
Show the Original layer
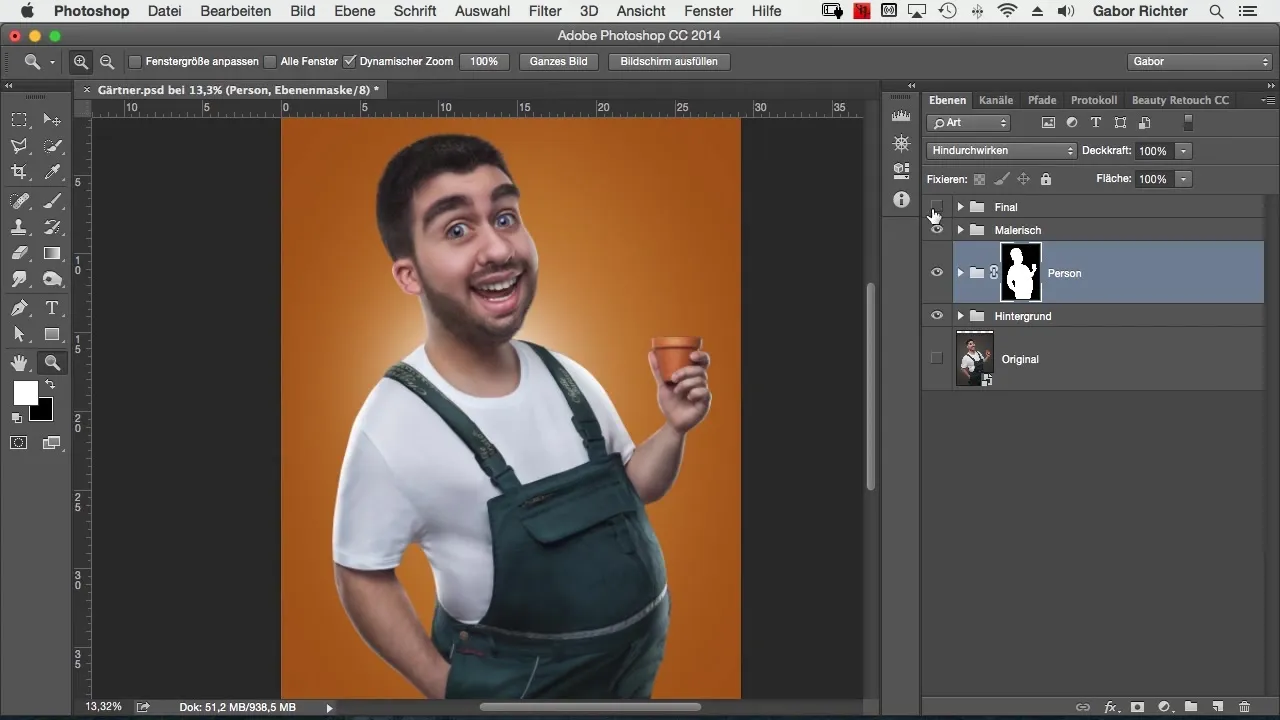tap(937, 358)
